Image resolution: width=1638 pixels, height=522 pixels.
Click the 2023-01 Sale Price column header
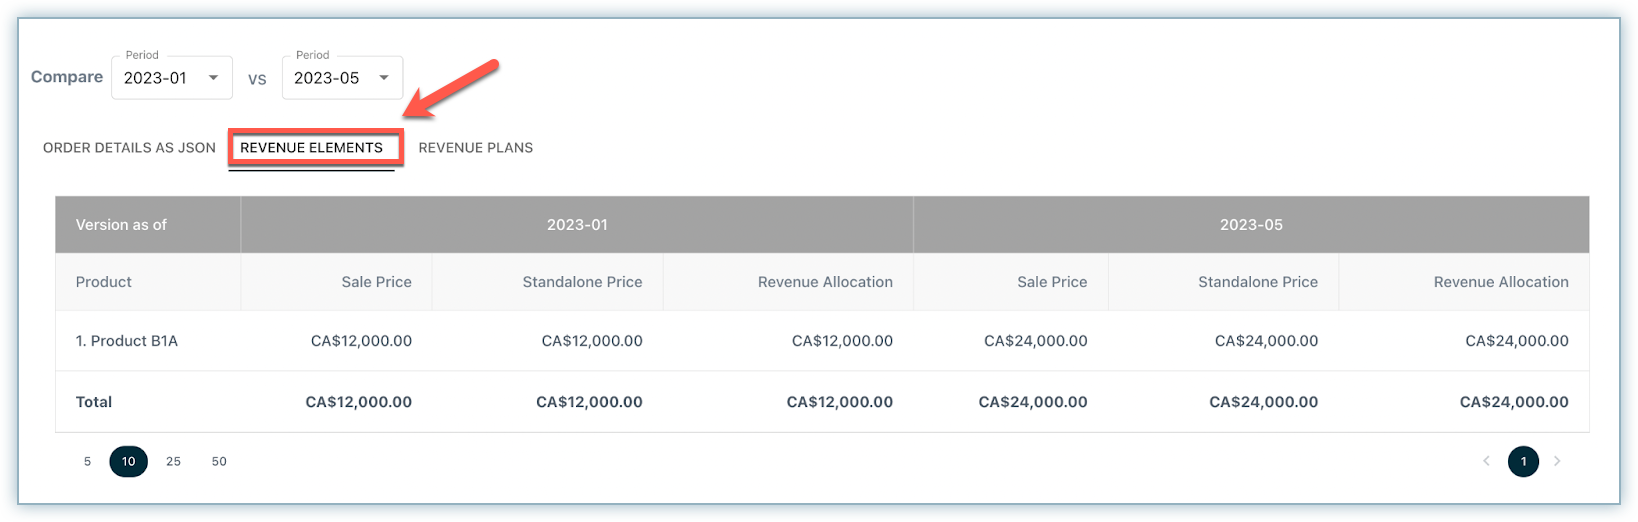376,282
